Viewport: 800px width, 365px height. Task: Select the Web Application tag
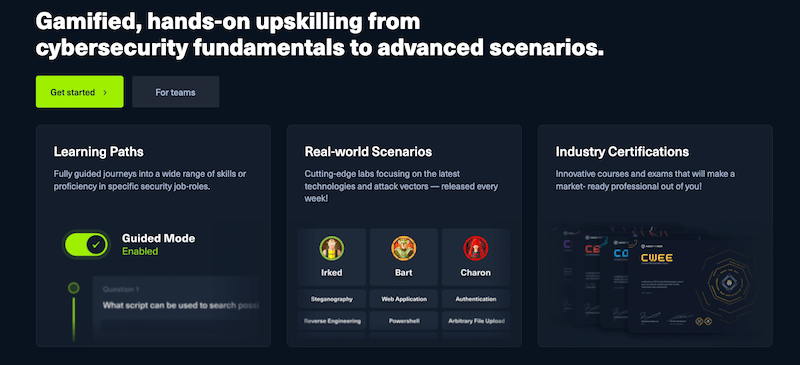tap(404, 299)
